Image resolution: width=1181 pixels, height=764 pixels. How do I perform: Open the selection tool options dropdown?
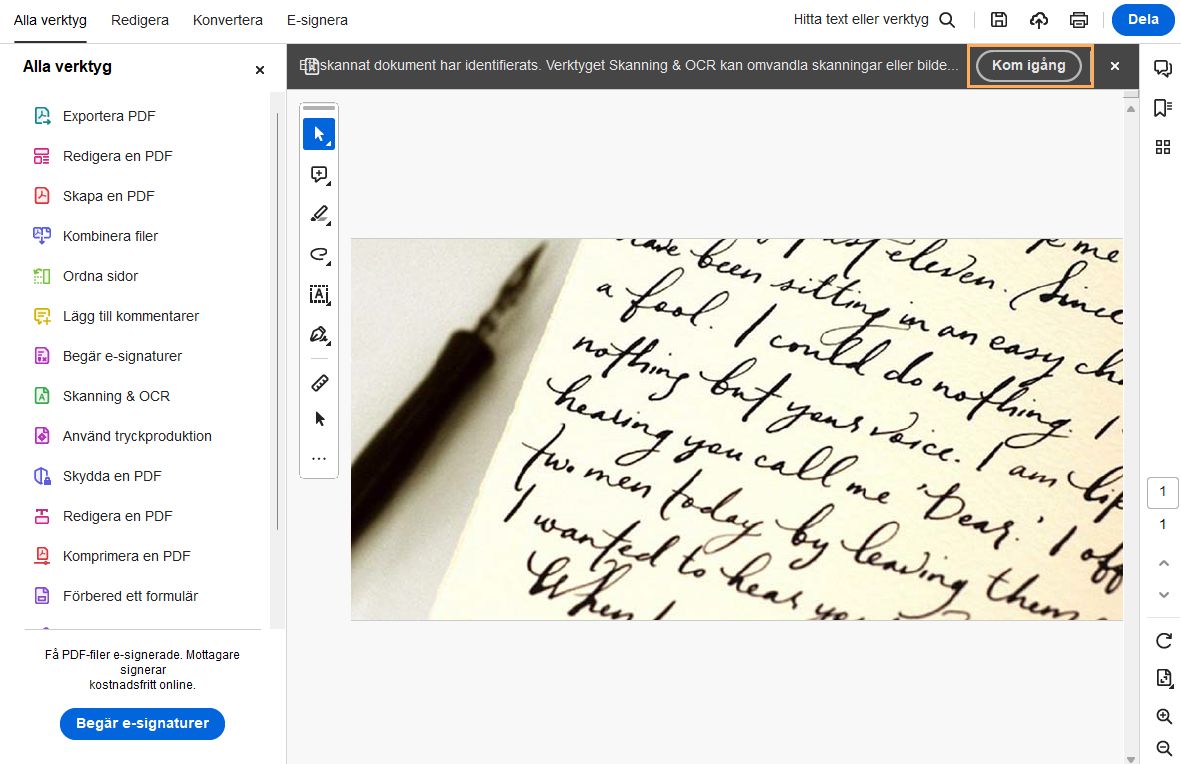pos(330,144)
